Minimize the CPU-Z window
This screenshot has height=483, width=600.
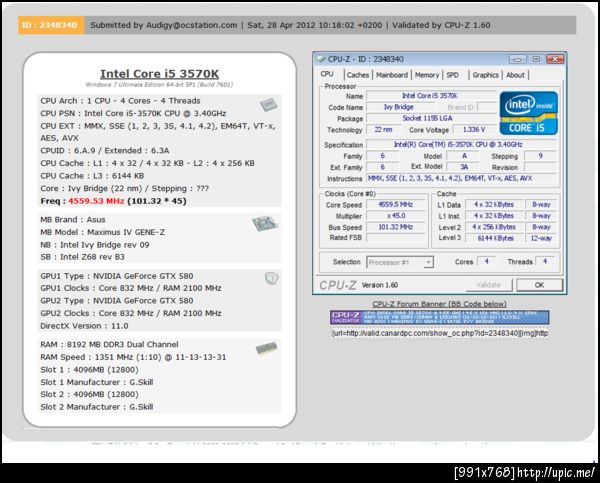pyautogui.click(x=517, y=59)
